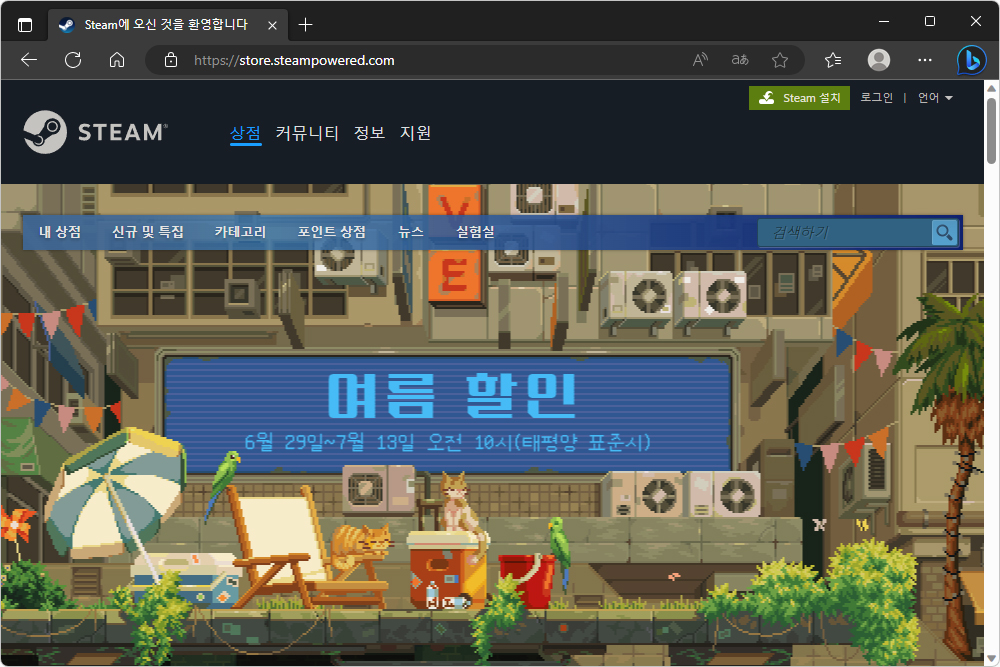This screenshot has width=1000, height=667.
Task: Open the 내 상점 tab
Action: [x=60, y=232]
